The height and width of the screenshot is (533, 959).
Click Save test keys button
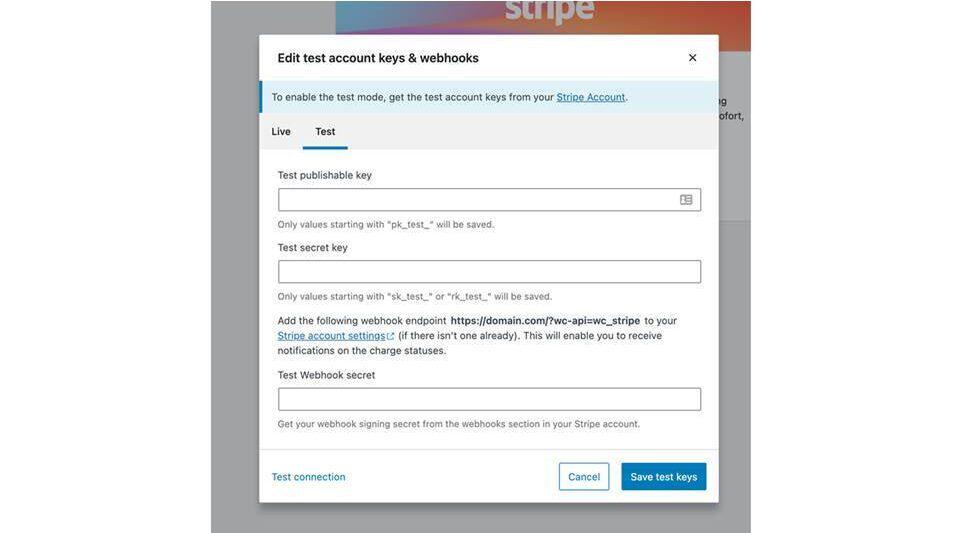(x=663, y=477)
